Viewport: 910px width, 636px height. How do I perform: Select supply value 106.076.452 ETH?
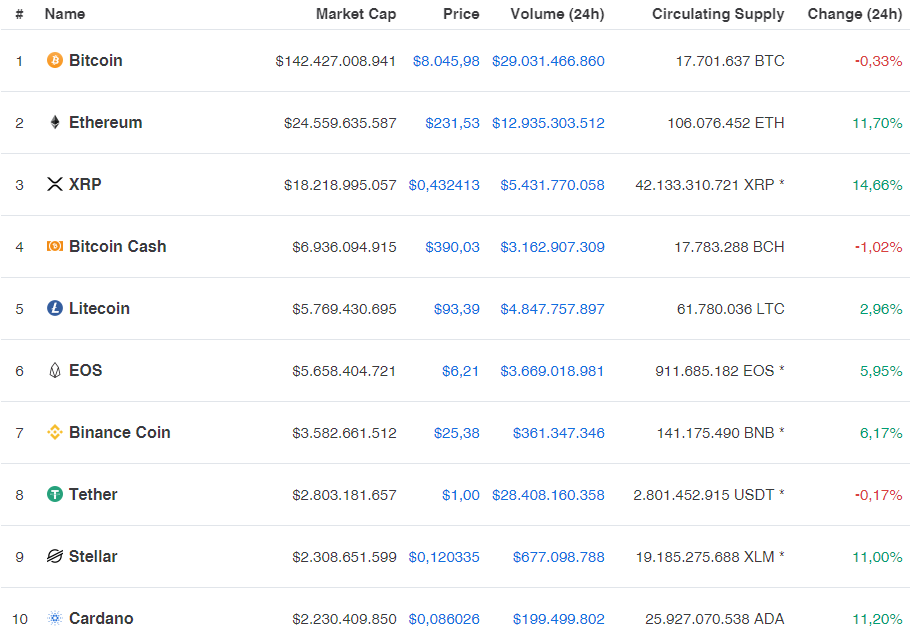(726, 123)
